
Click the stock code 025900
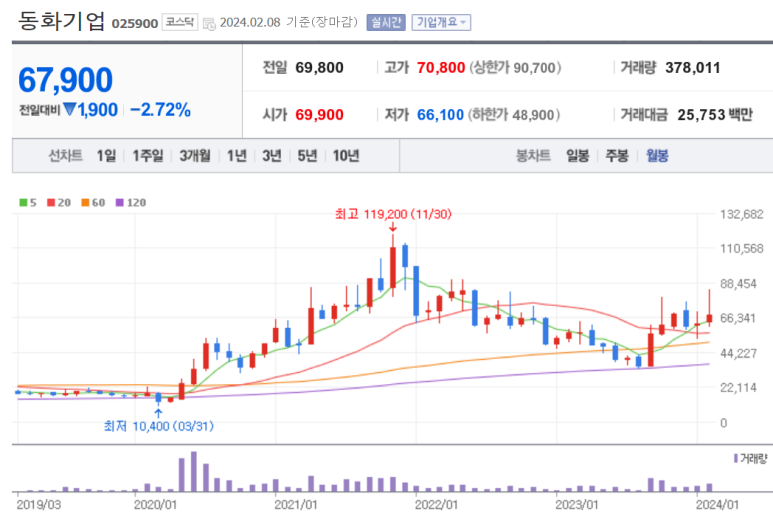click(x=135, y=24)
